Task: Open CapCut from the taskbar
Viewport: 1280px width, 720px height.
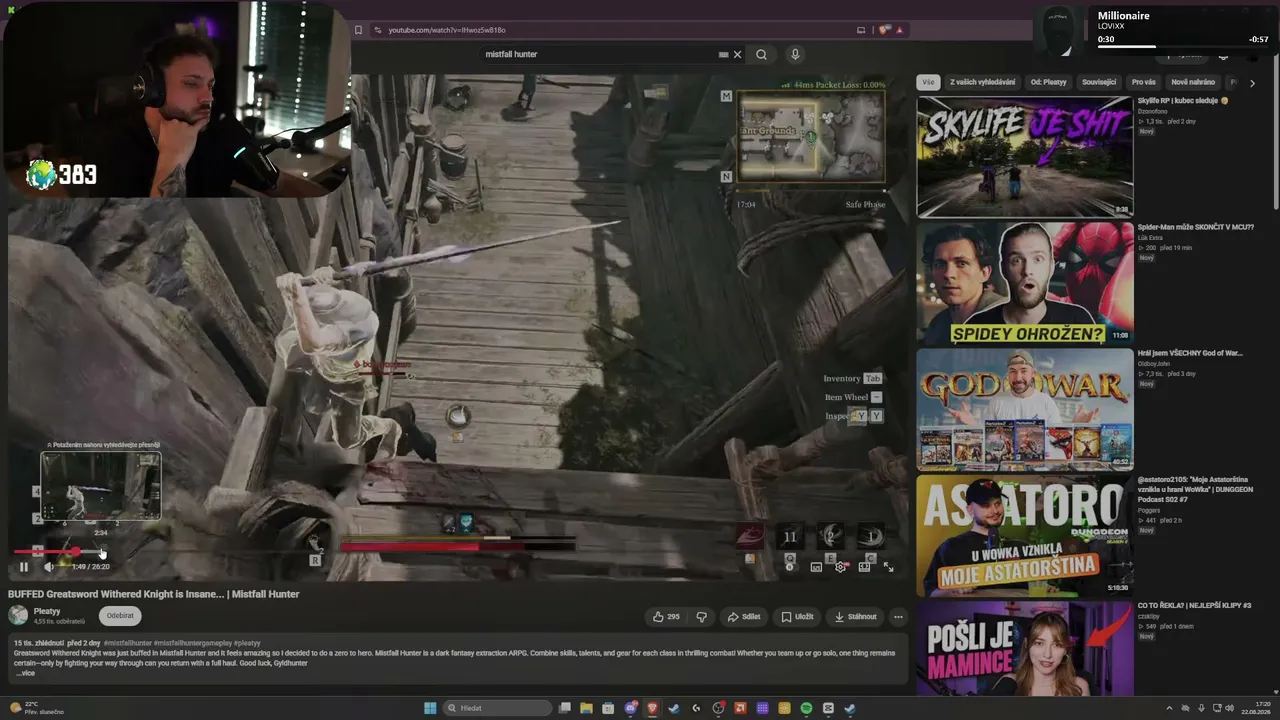Action: point(828,708)
